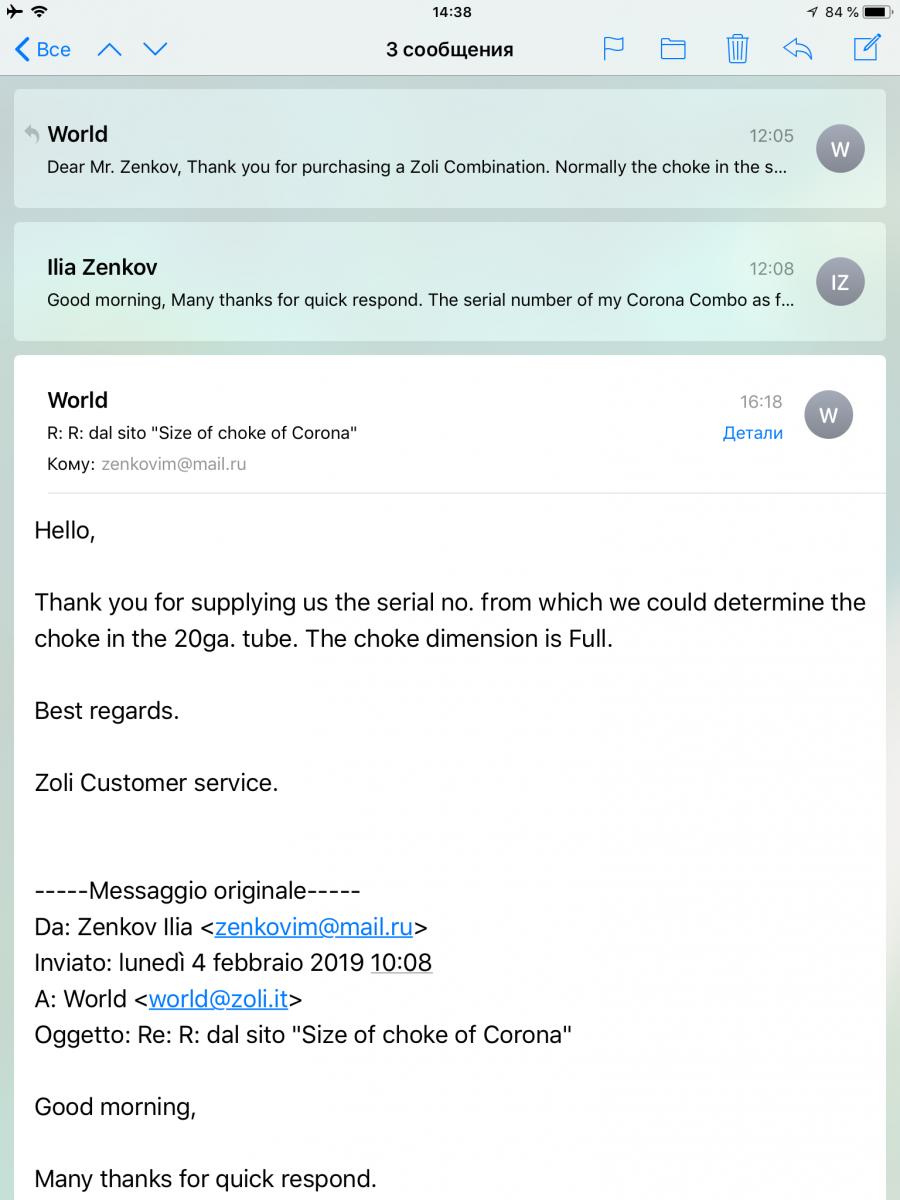Open world@zoli.it email link
Image resolution: width=900 pixels, height=1200 pixels.
pos(218,999)
